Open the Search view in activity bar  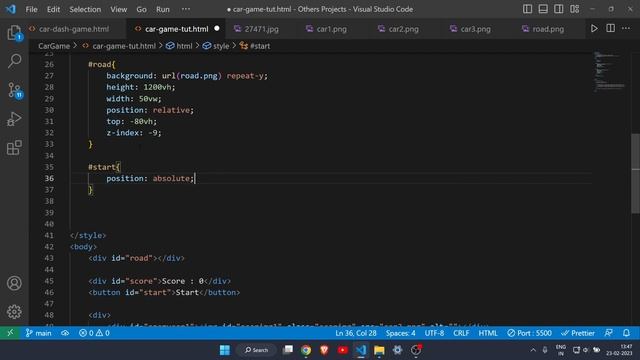pos(14,61)
